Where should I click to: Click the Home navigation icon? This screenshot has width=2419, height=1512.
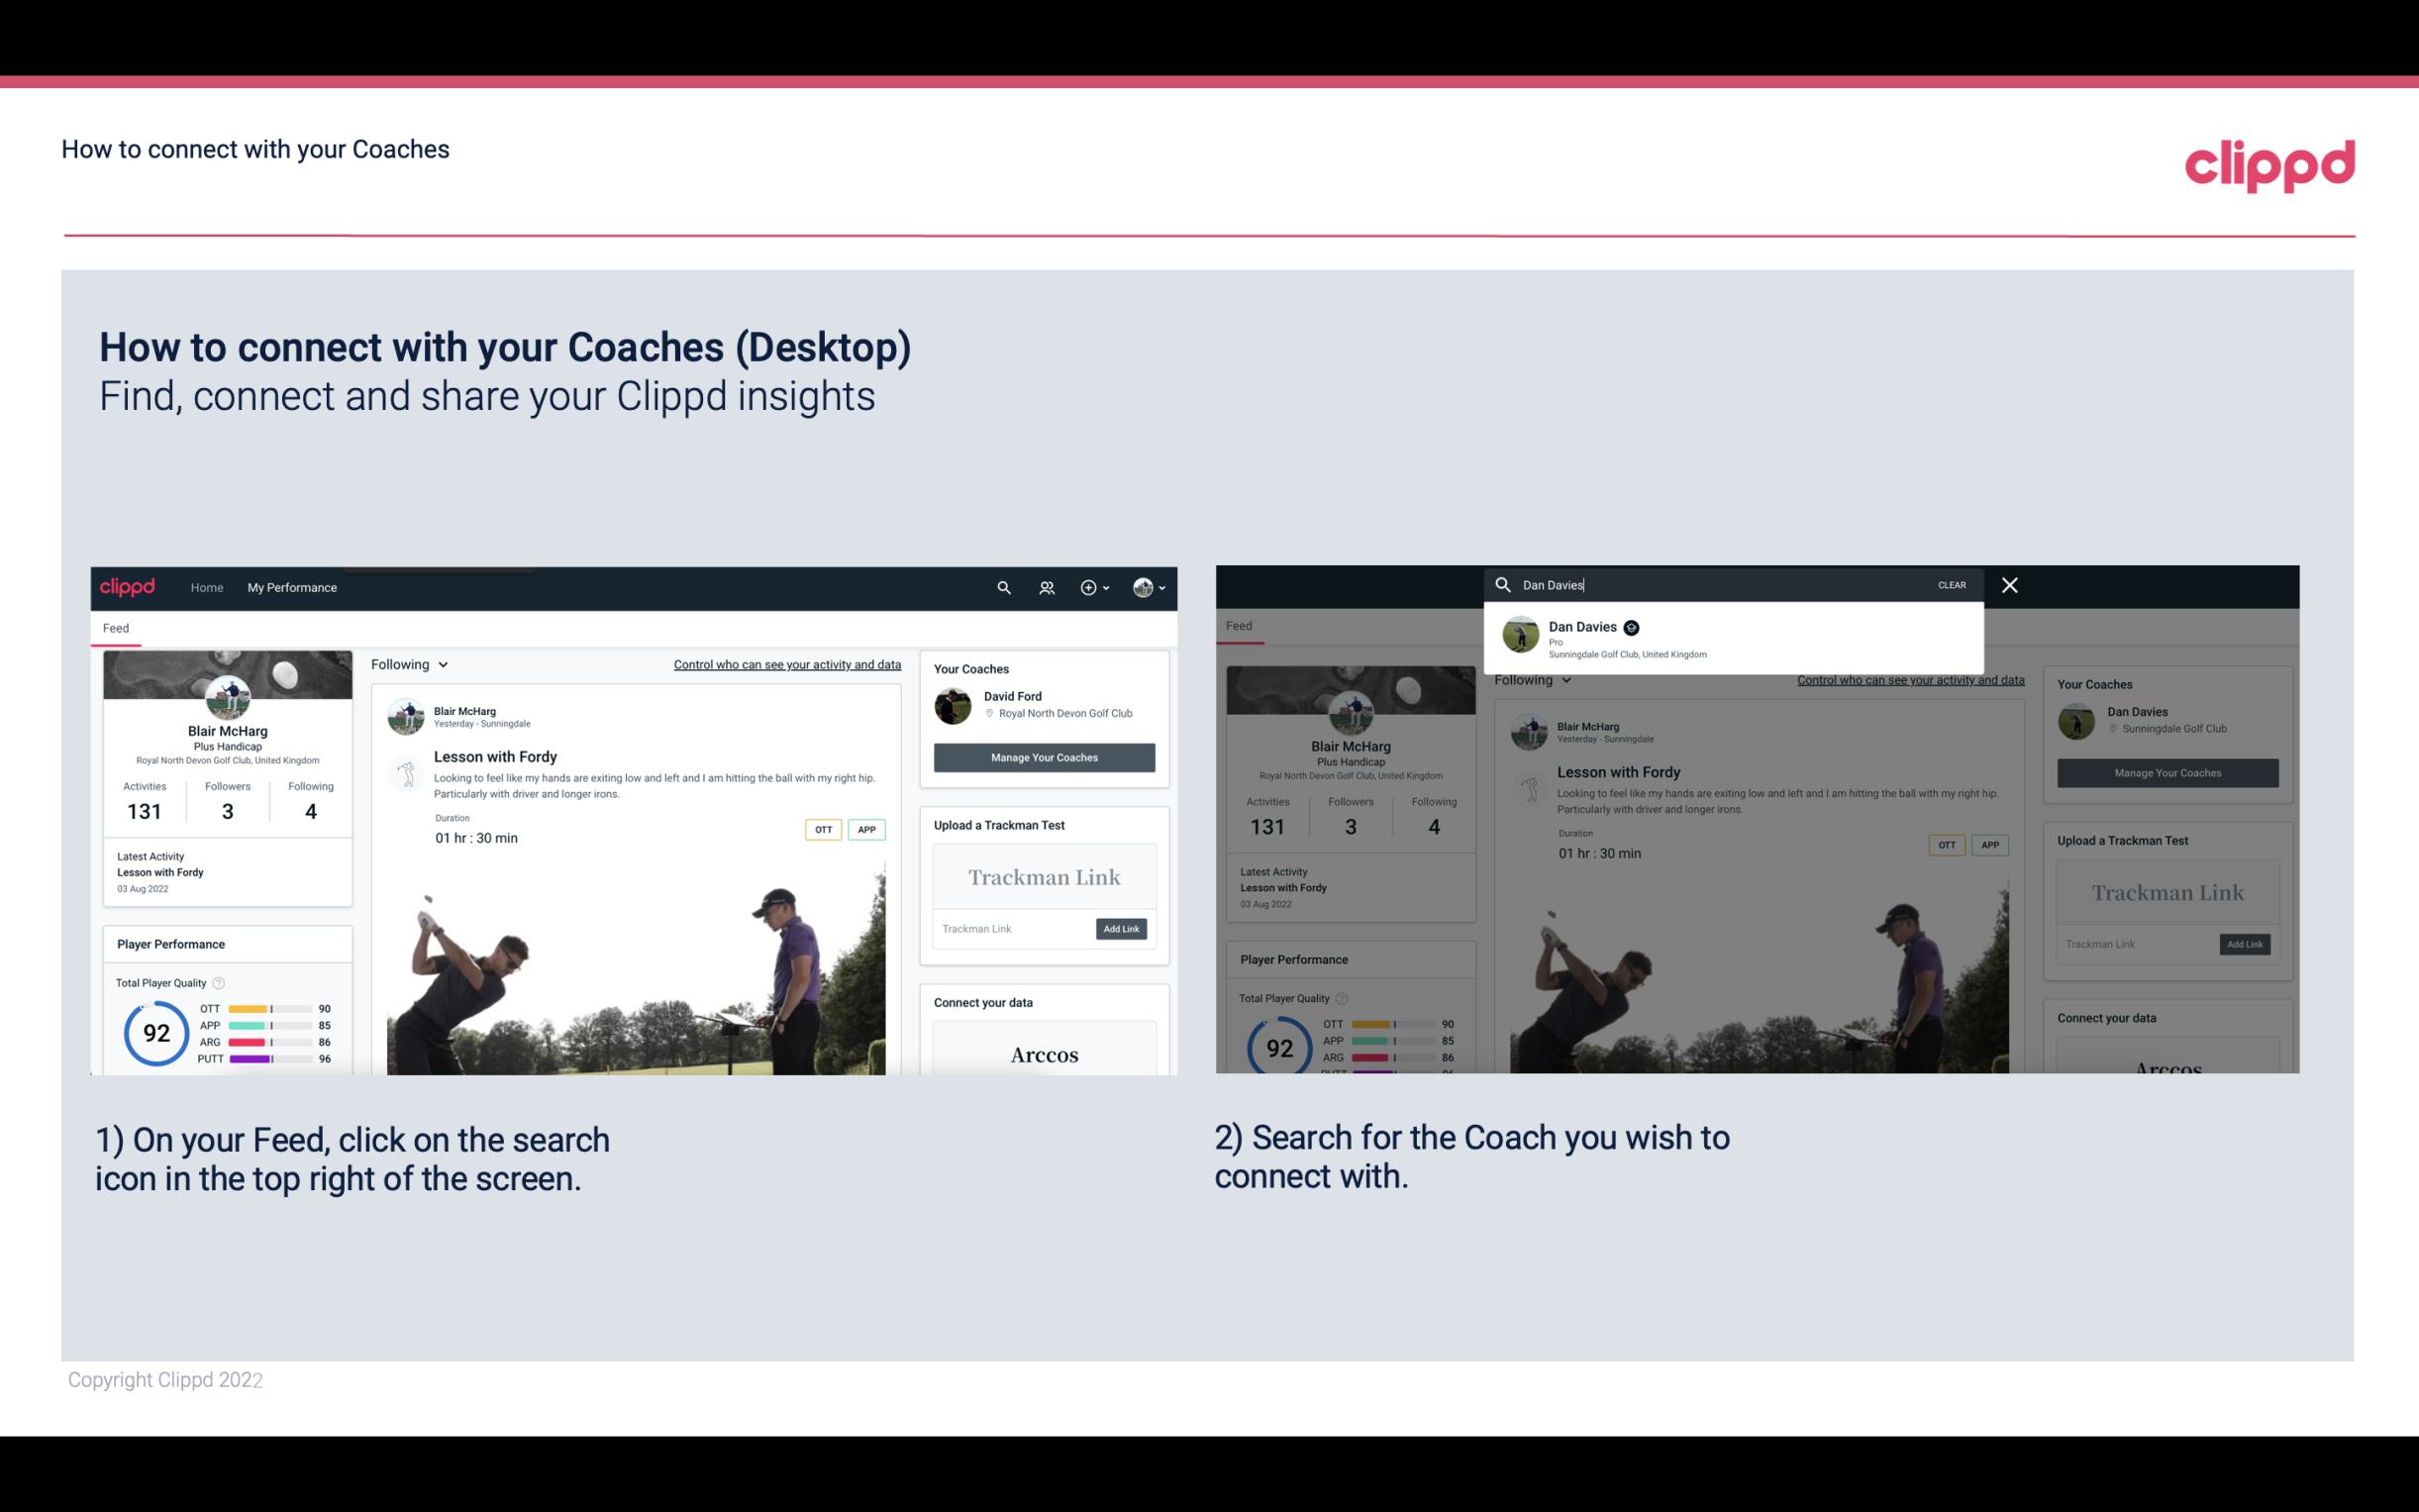(x=207, y=589)
